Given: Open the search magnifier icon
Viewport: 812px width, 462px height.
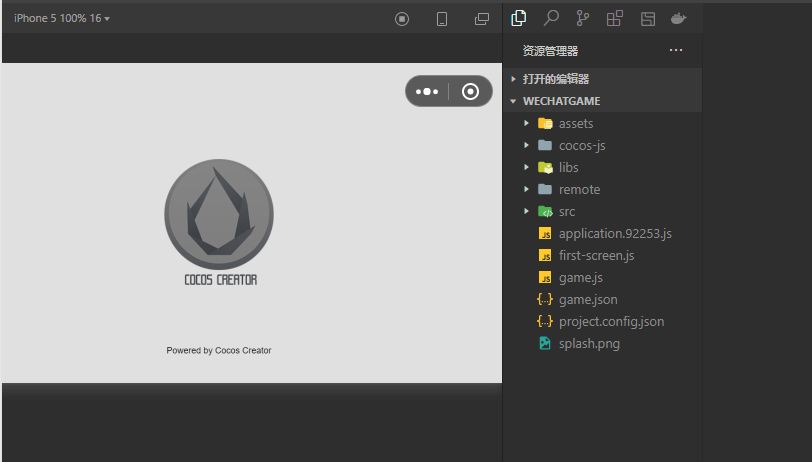Looking at the screenshot, I should pyautogui.click(x=551, y=18).
